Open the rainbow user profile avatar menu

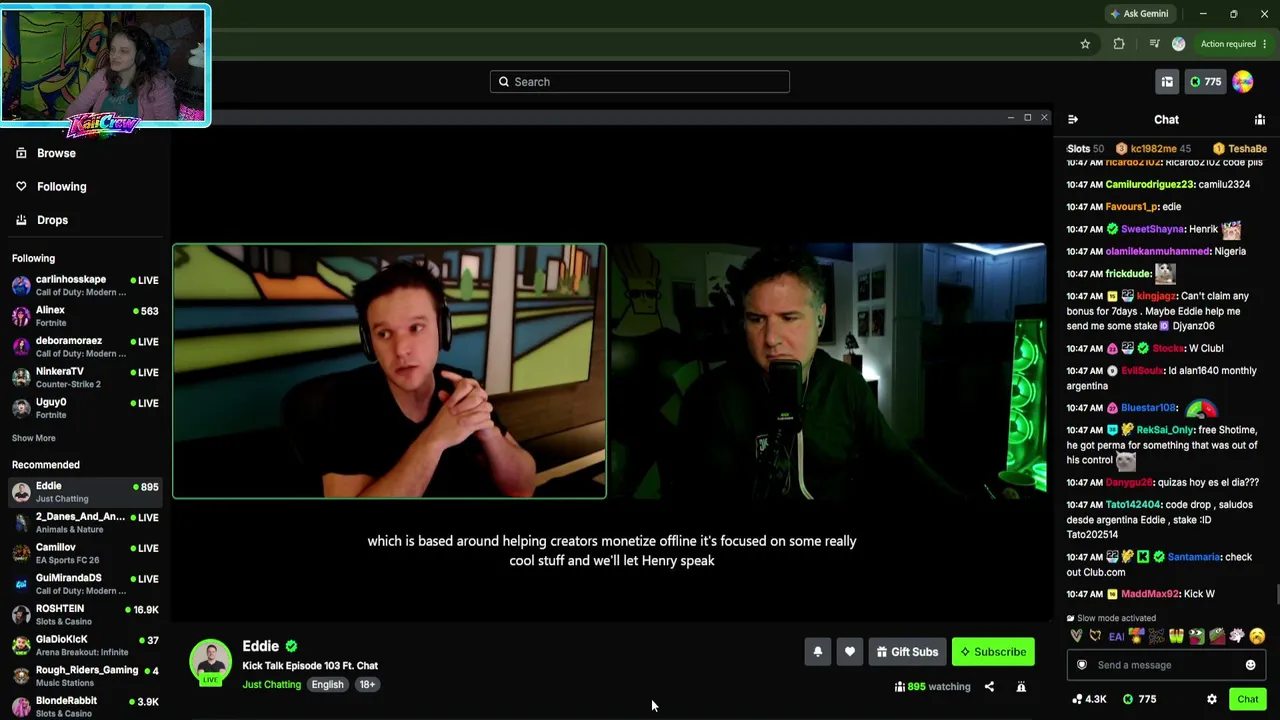click(x=1243, y=82)
